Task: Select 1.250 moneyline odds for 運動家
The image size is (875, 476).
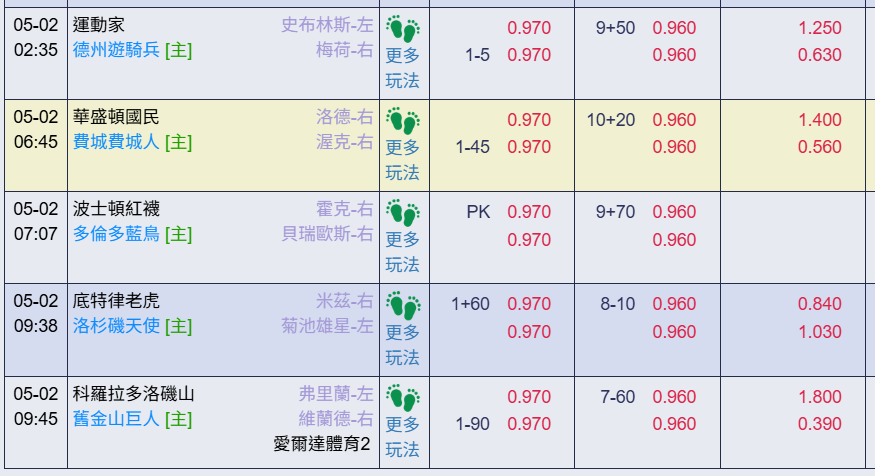Action: (820, 28)
